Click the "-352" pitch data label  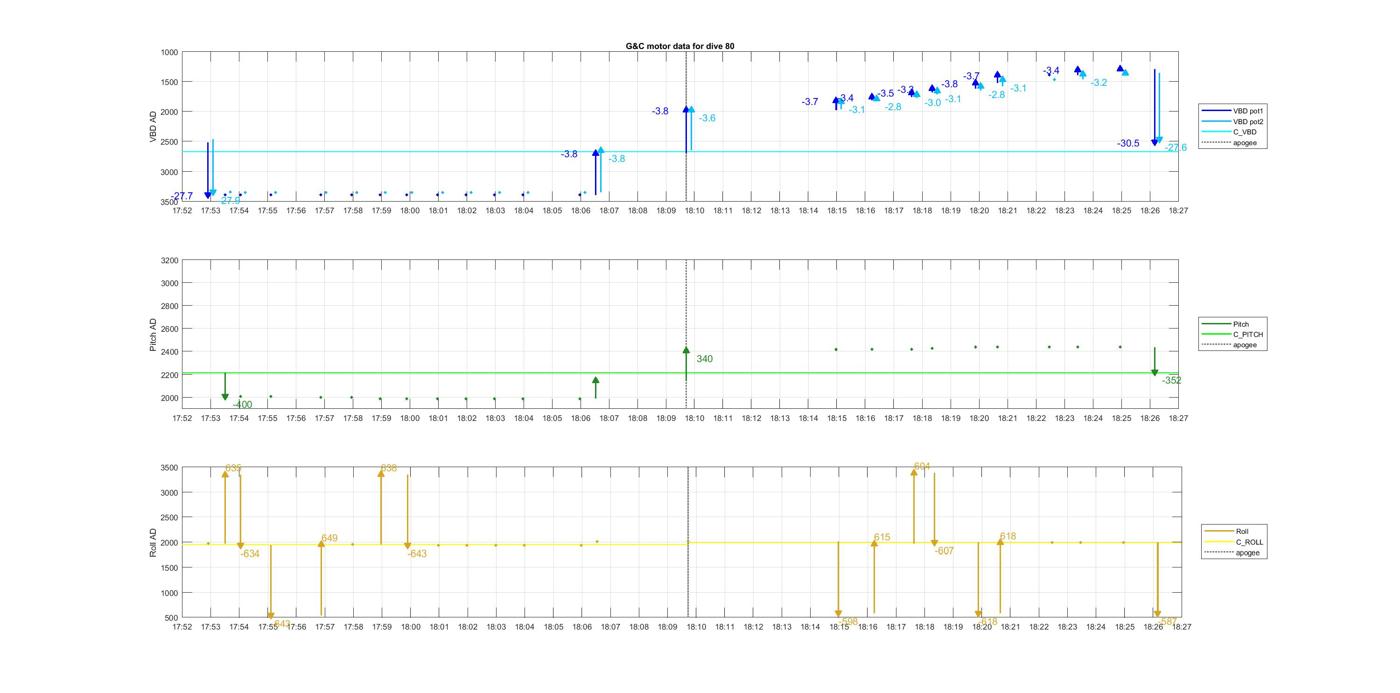pyautogui.click(x=1171, y=380)
